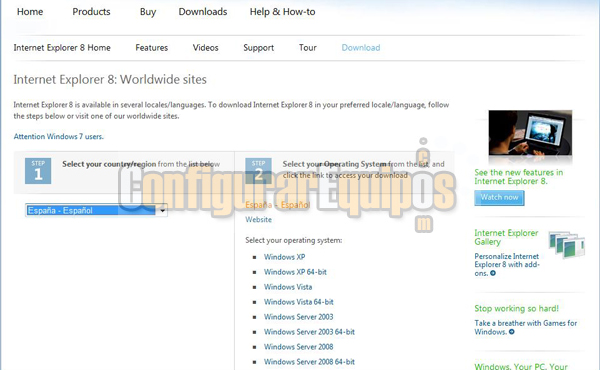
Task: Switch to the Videos tab
Action: (205, 47)
